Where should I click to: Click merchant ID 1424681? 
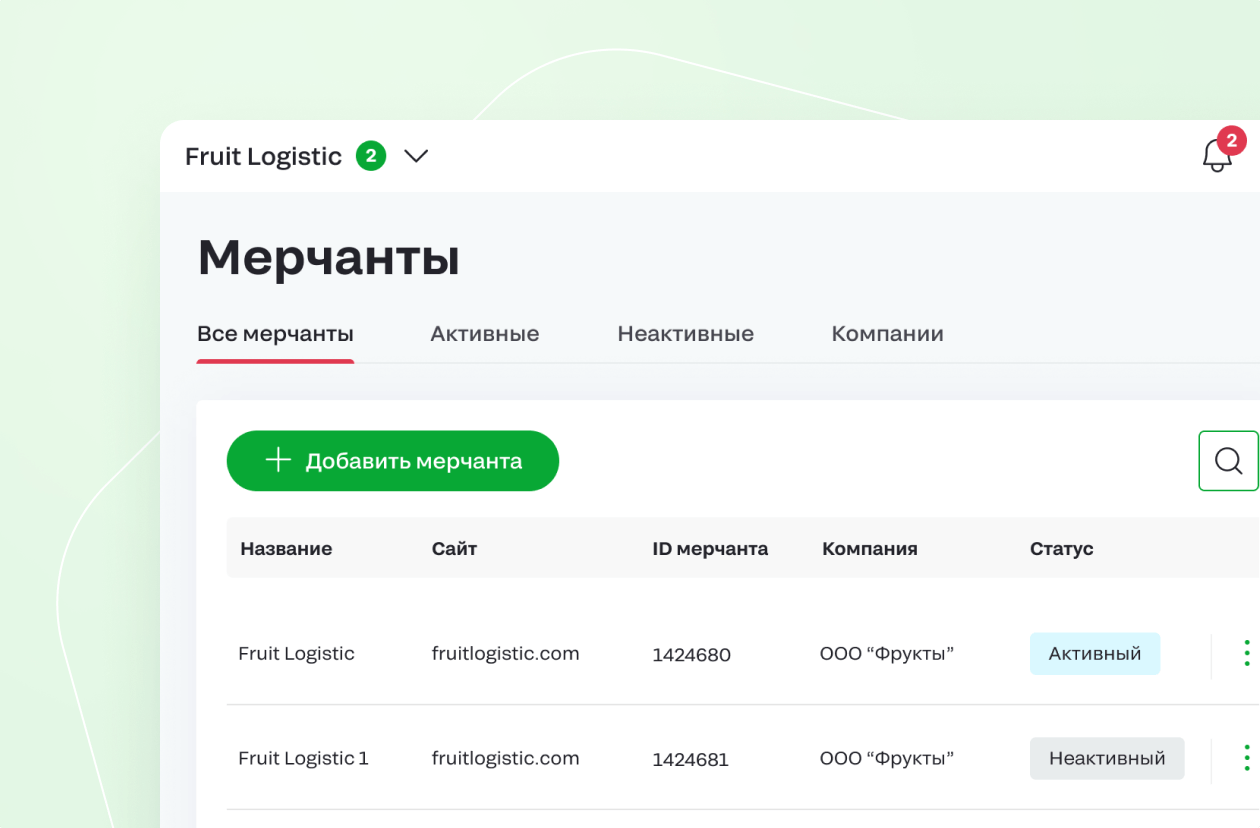691,760
